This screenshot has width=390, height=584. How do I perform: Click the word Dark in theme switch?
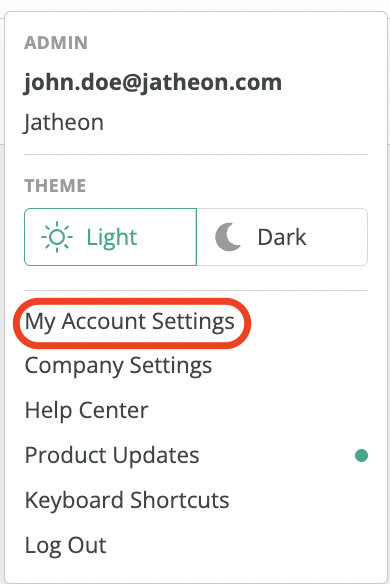[282, 237]
